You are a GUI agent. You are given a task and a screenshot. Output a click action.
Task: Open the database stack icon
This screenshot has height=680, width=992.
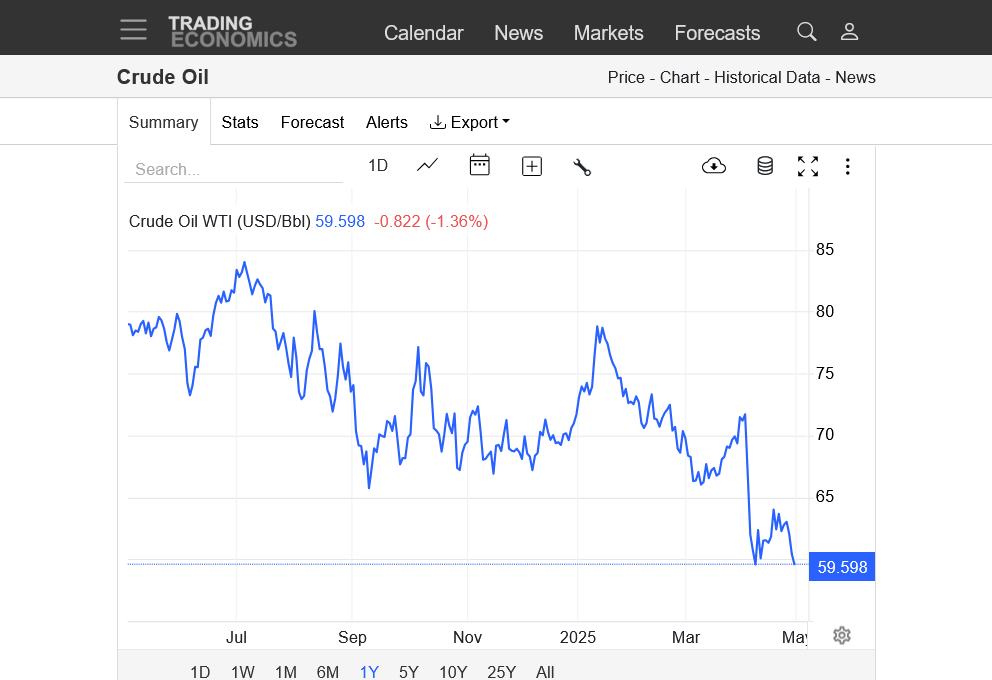[765, 166]
